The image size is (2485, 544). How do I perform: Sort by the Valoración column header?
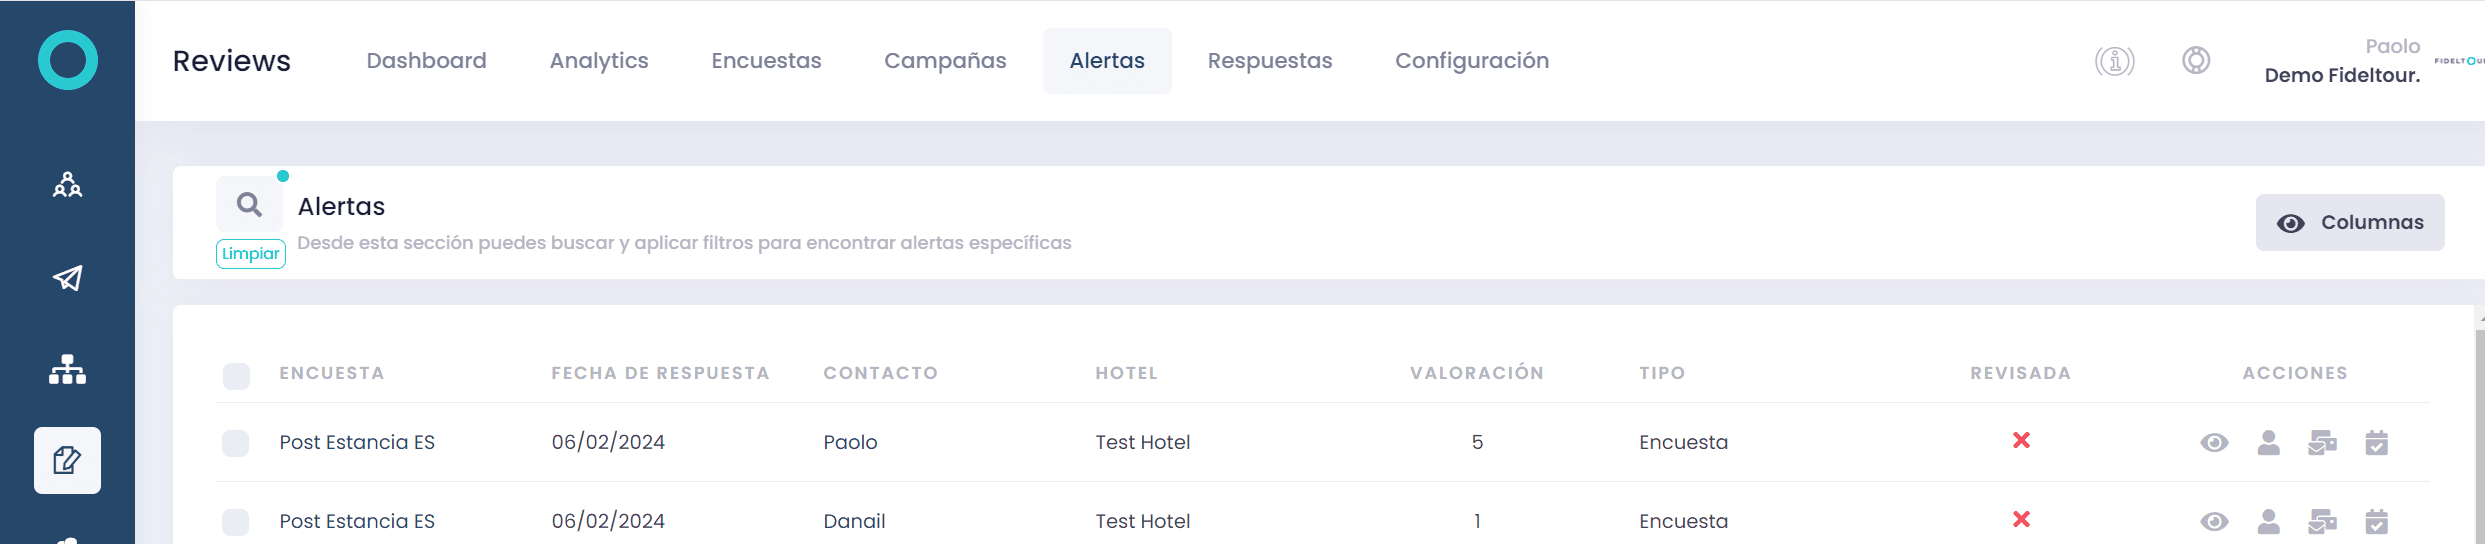coord(1476,373)
